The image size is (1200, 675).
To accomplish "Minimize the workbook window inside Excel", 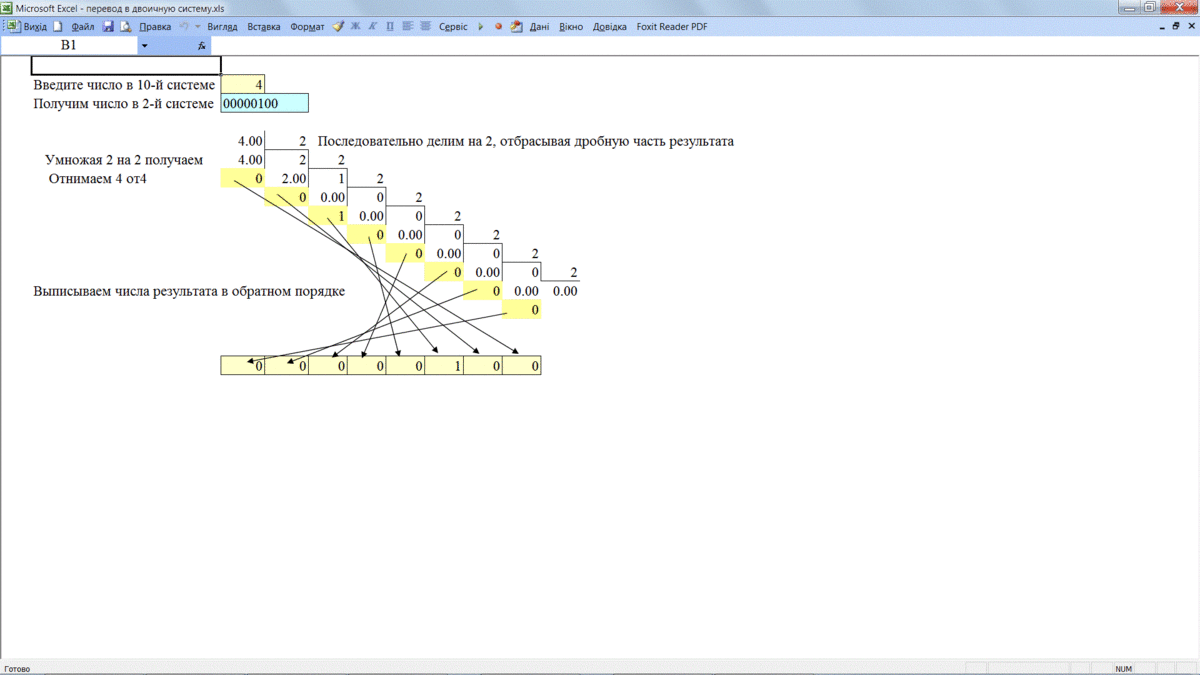I will 1160,27.
